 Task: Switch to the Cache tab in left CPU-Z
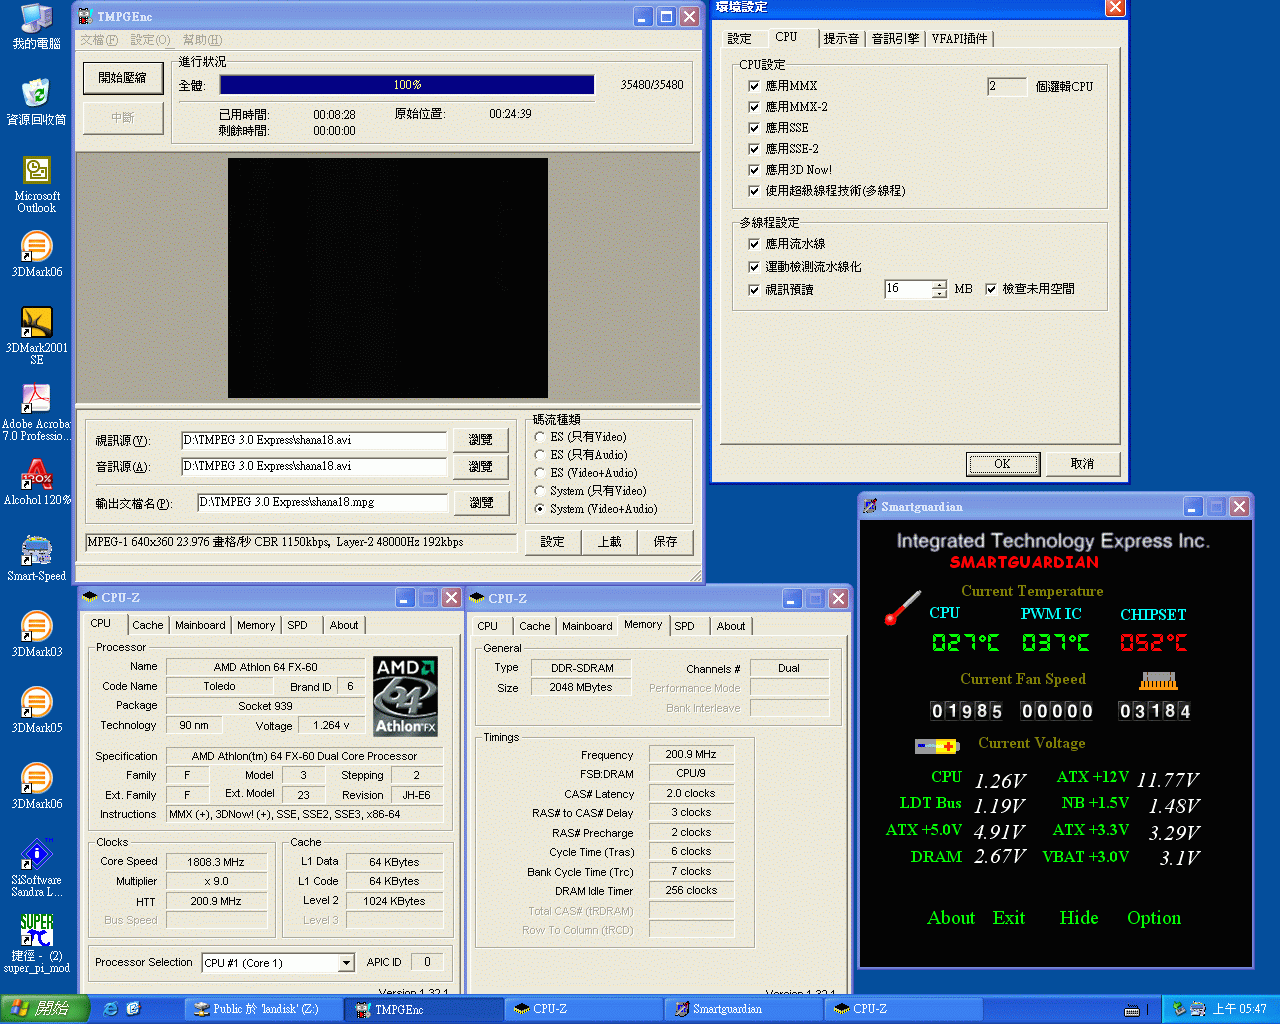tap(148, 625)
